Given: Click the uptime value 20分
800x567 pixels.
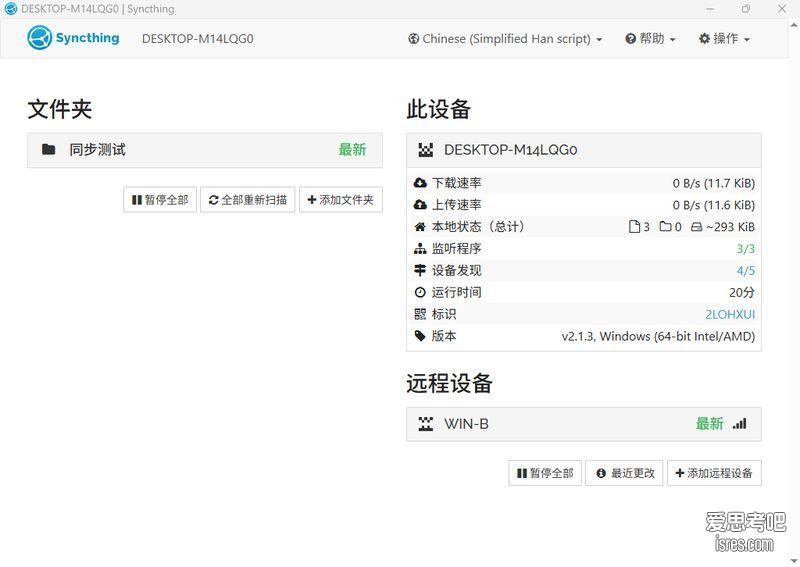Looking at the screenshot, I should click(742, 292).
